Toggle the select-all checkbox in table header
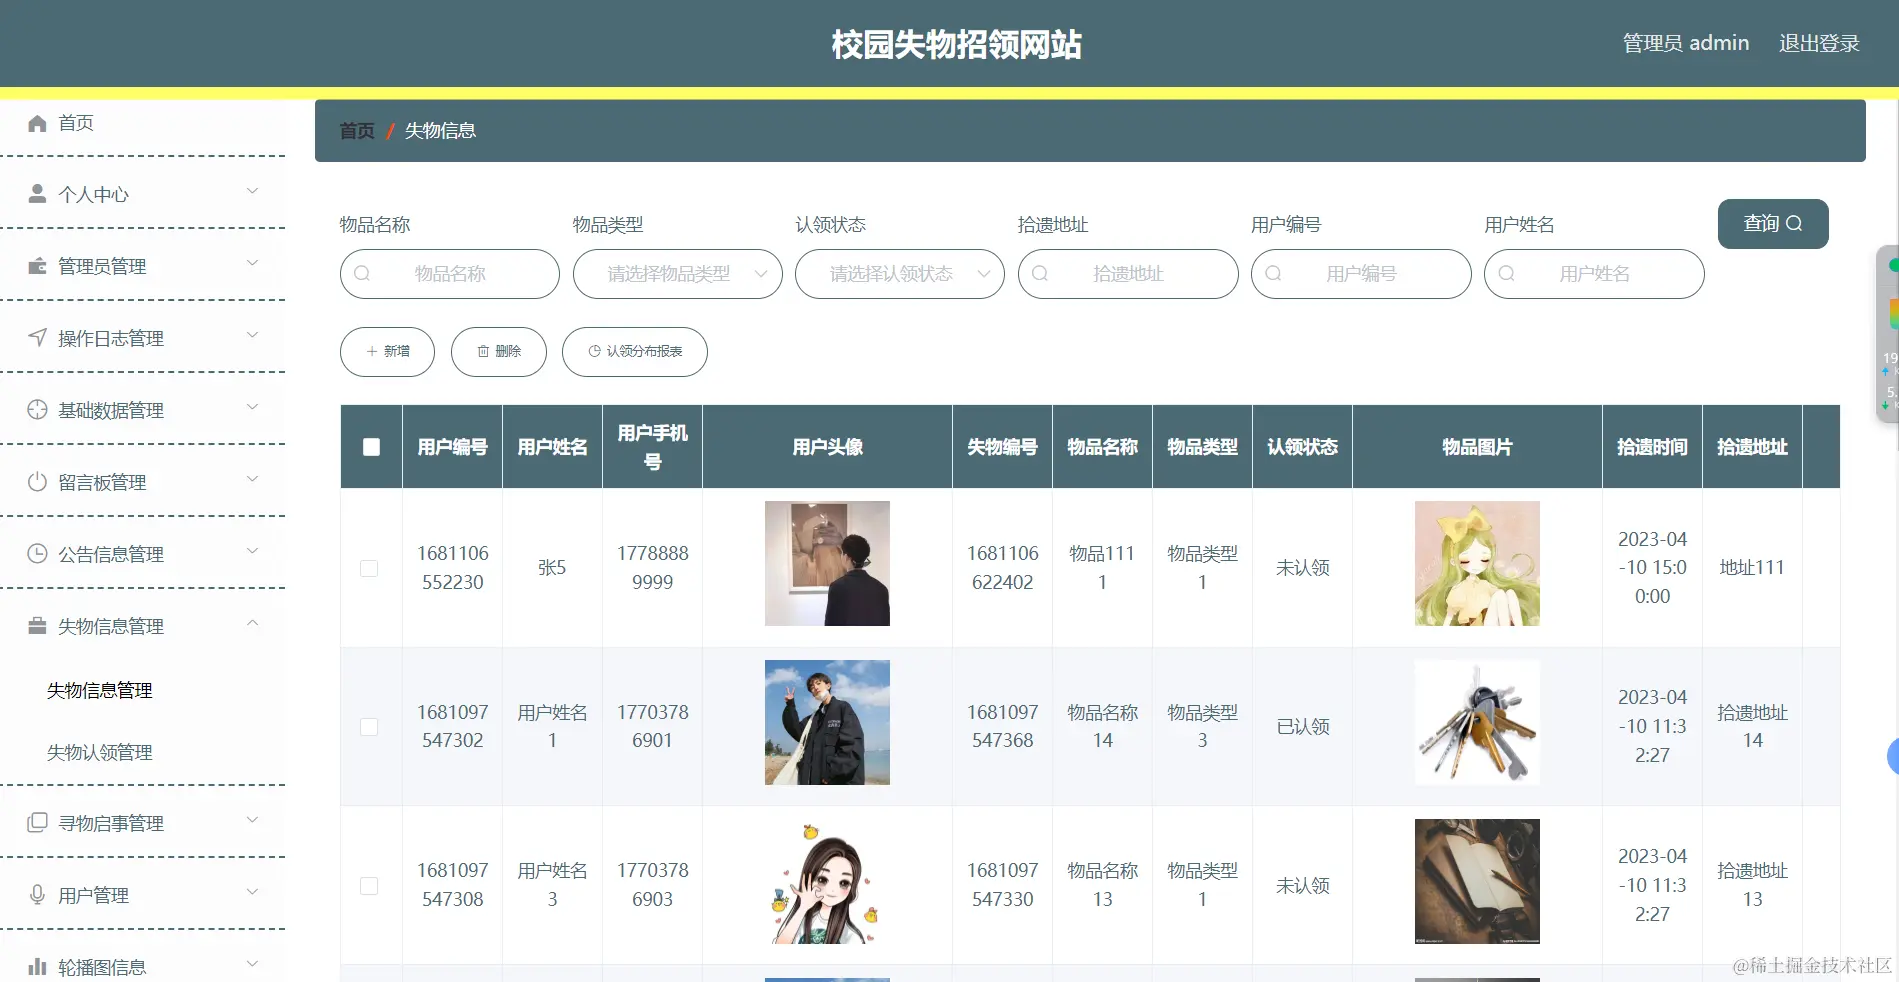This screenshot has height=982, width=1899. (371, 447)
